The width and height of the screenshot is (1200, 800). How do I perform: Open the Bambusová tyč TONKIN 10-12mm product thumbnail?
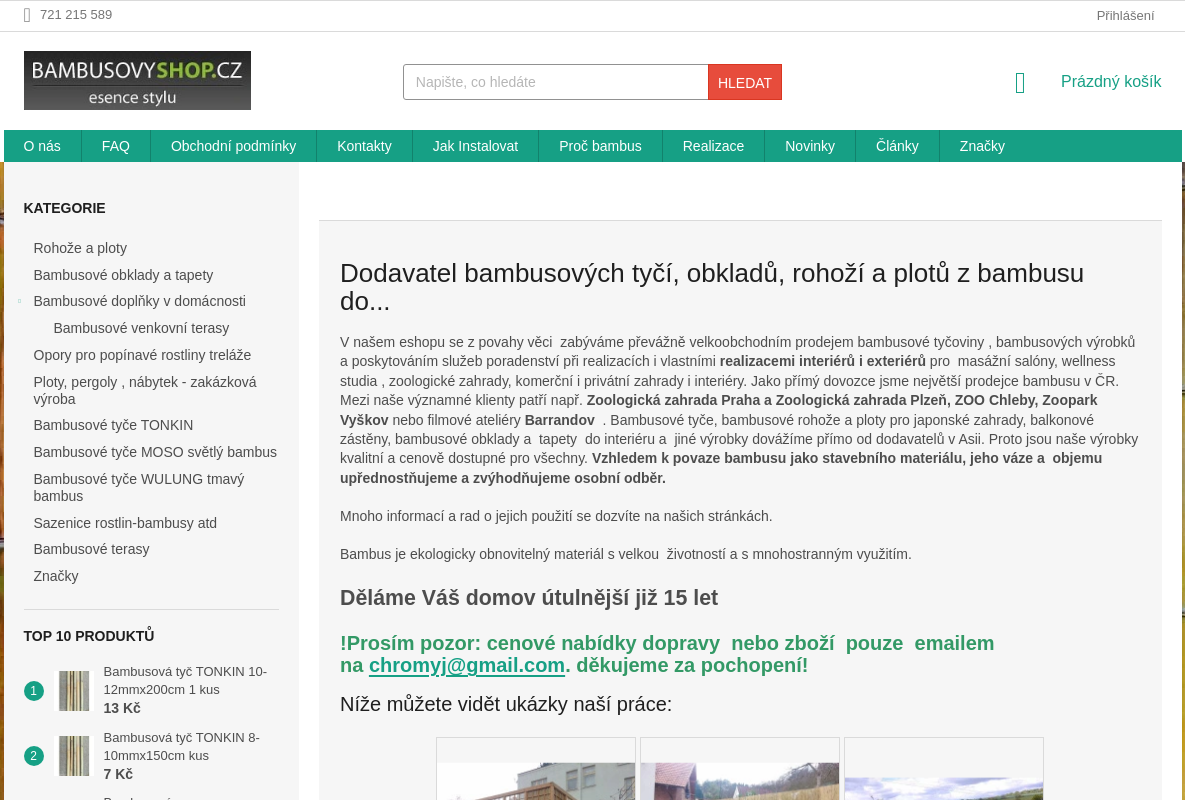pyautogui.click(x=73, y=690)
